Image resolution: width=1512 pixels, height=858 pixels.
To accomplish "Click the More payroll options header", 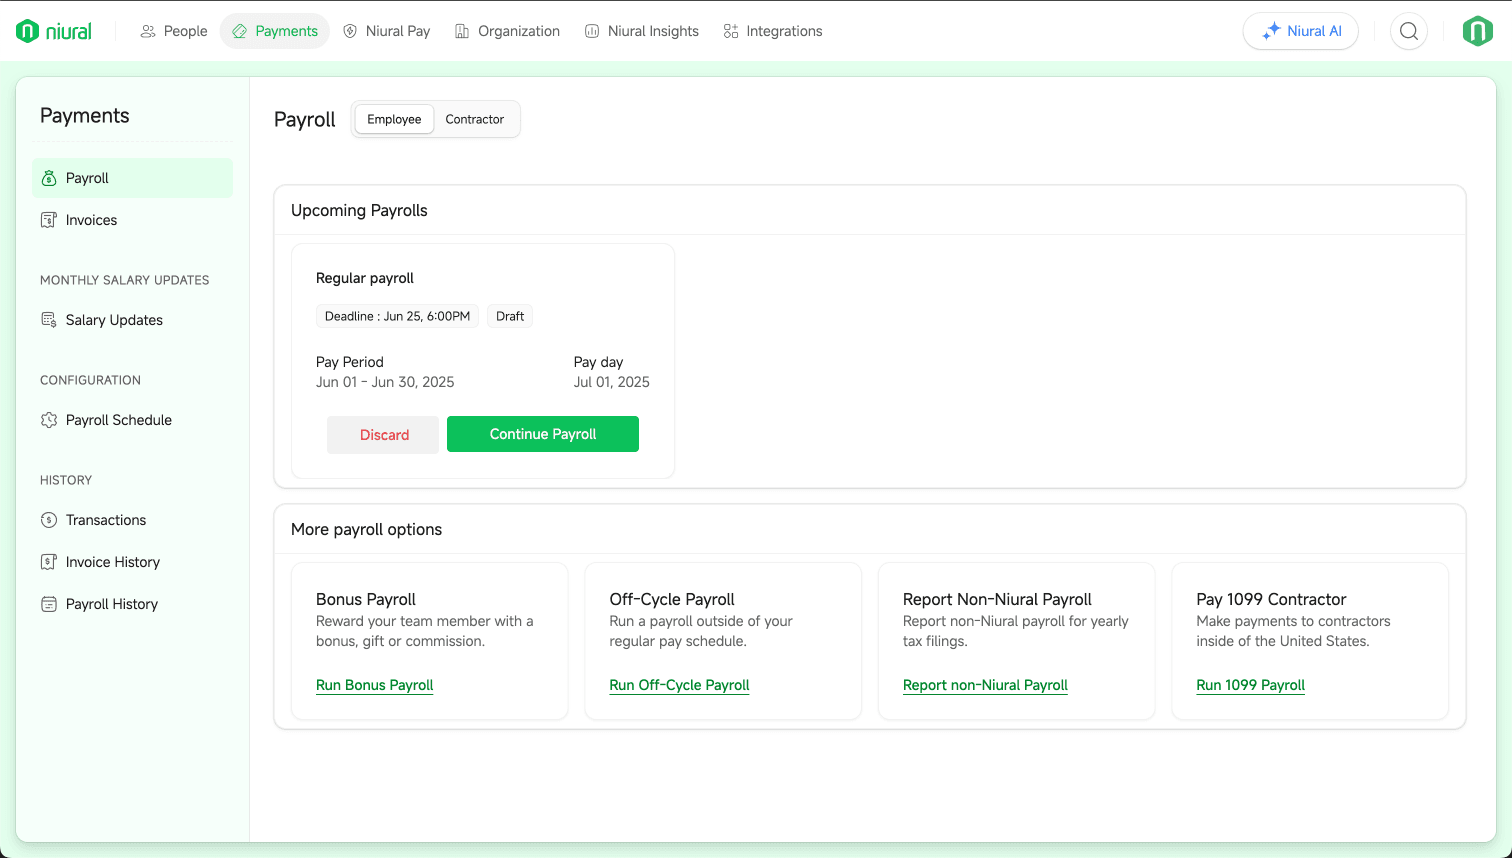I will pos(366,529).
